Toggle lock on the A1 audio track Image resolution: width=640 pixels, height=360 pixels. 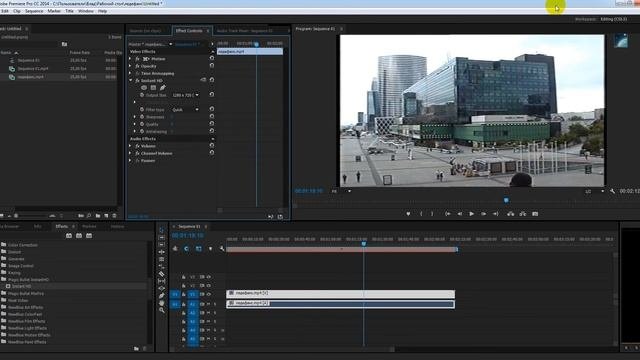click(184, 304)
